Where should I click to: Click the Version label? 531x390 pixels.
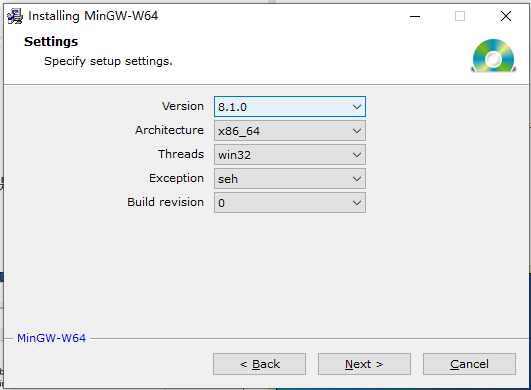click(183, 106)
